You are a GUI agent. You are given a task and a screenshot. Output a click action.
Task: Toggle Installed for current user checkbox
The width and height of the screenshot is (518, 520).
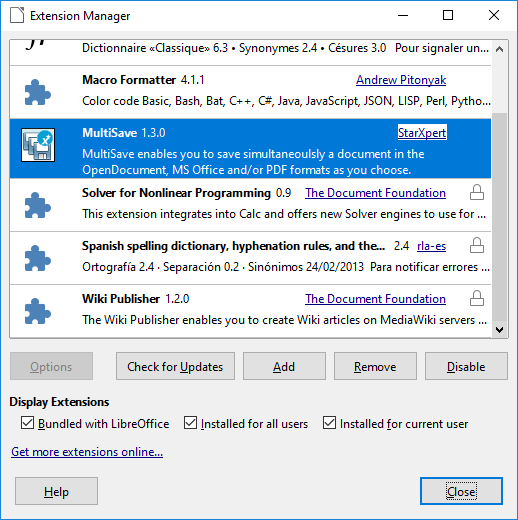pyautogui.click(x=329, y=423)
